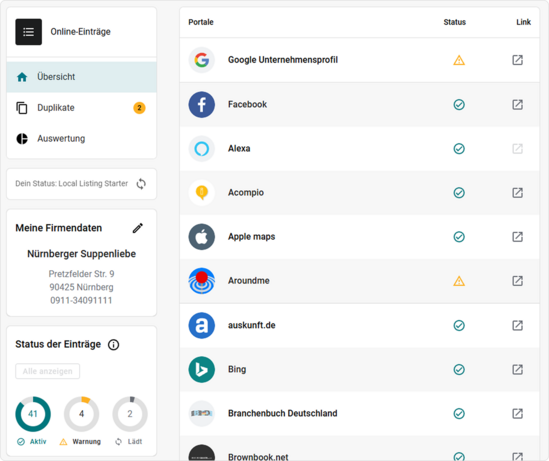Select the Lädt donut showing 2
549x461 pixels.
pyautogui.click(x=130, y=414)
